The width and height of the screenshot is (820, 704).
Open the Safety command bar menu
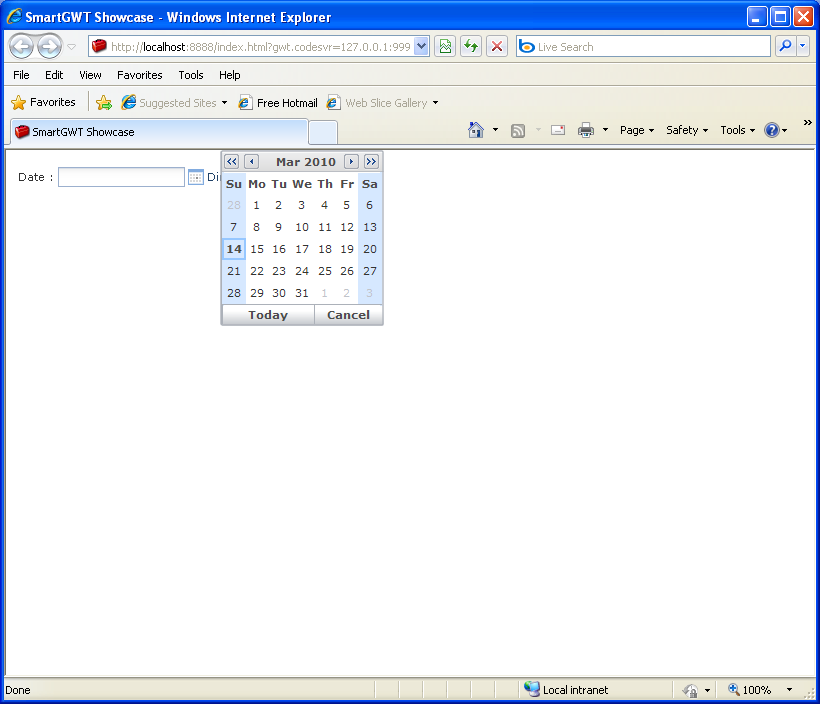687,130
